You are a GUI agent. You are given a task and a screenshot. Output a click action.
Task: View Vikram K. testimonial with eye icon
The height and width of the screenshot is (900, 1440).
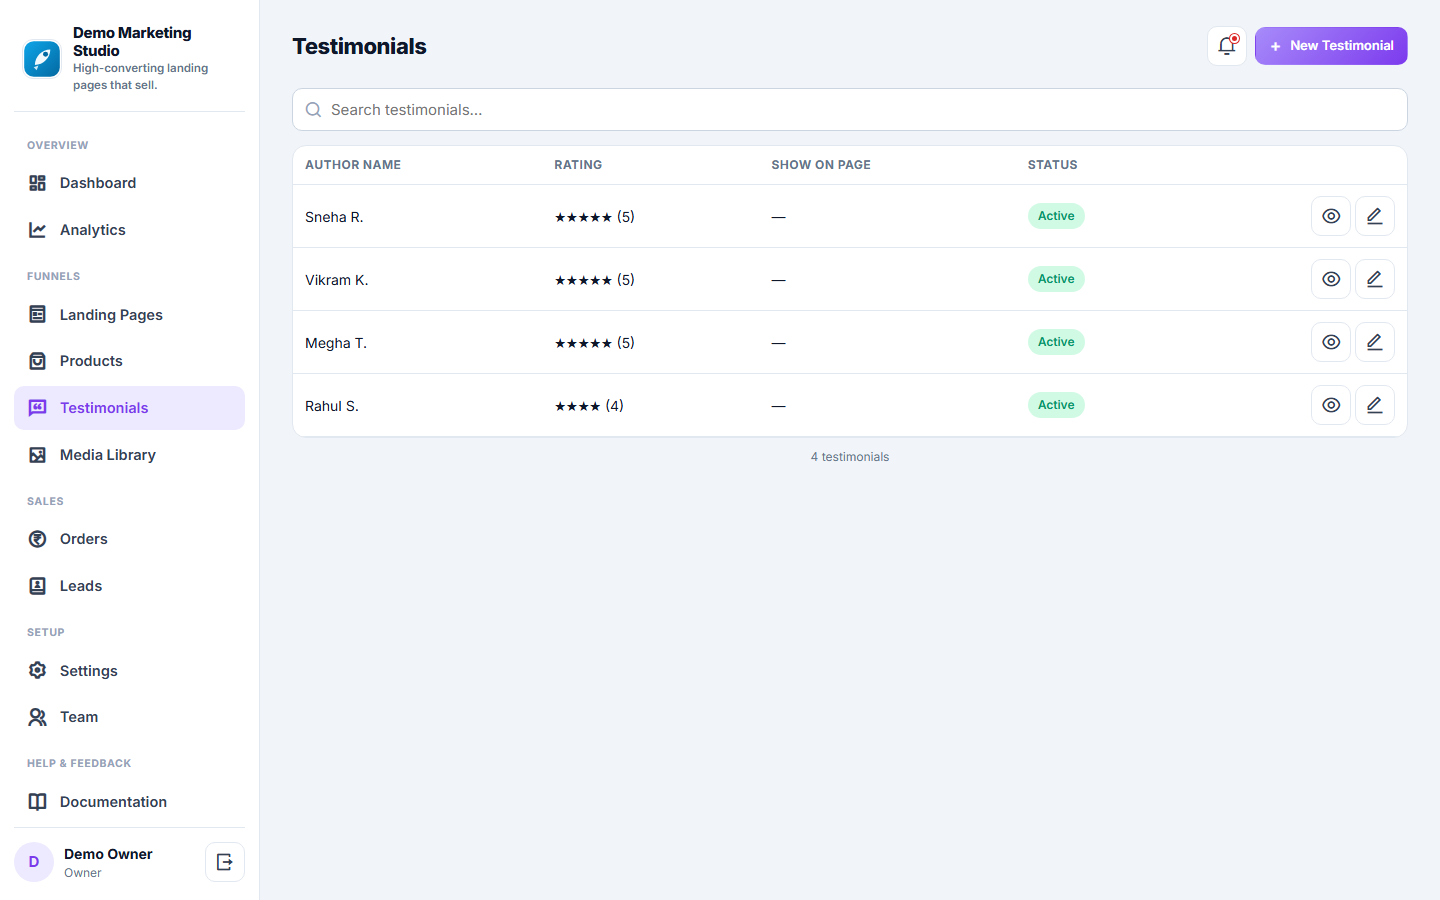pos(1331,279)
